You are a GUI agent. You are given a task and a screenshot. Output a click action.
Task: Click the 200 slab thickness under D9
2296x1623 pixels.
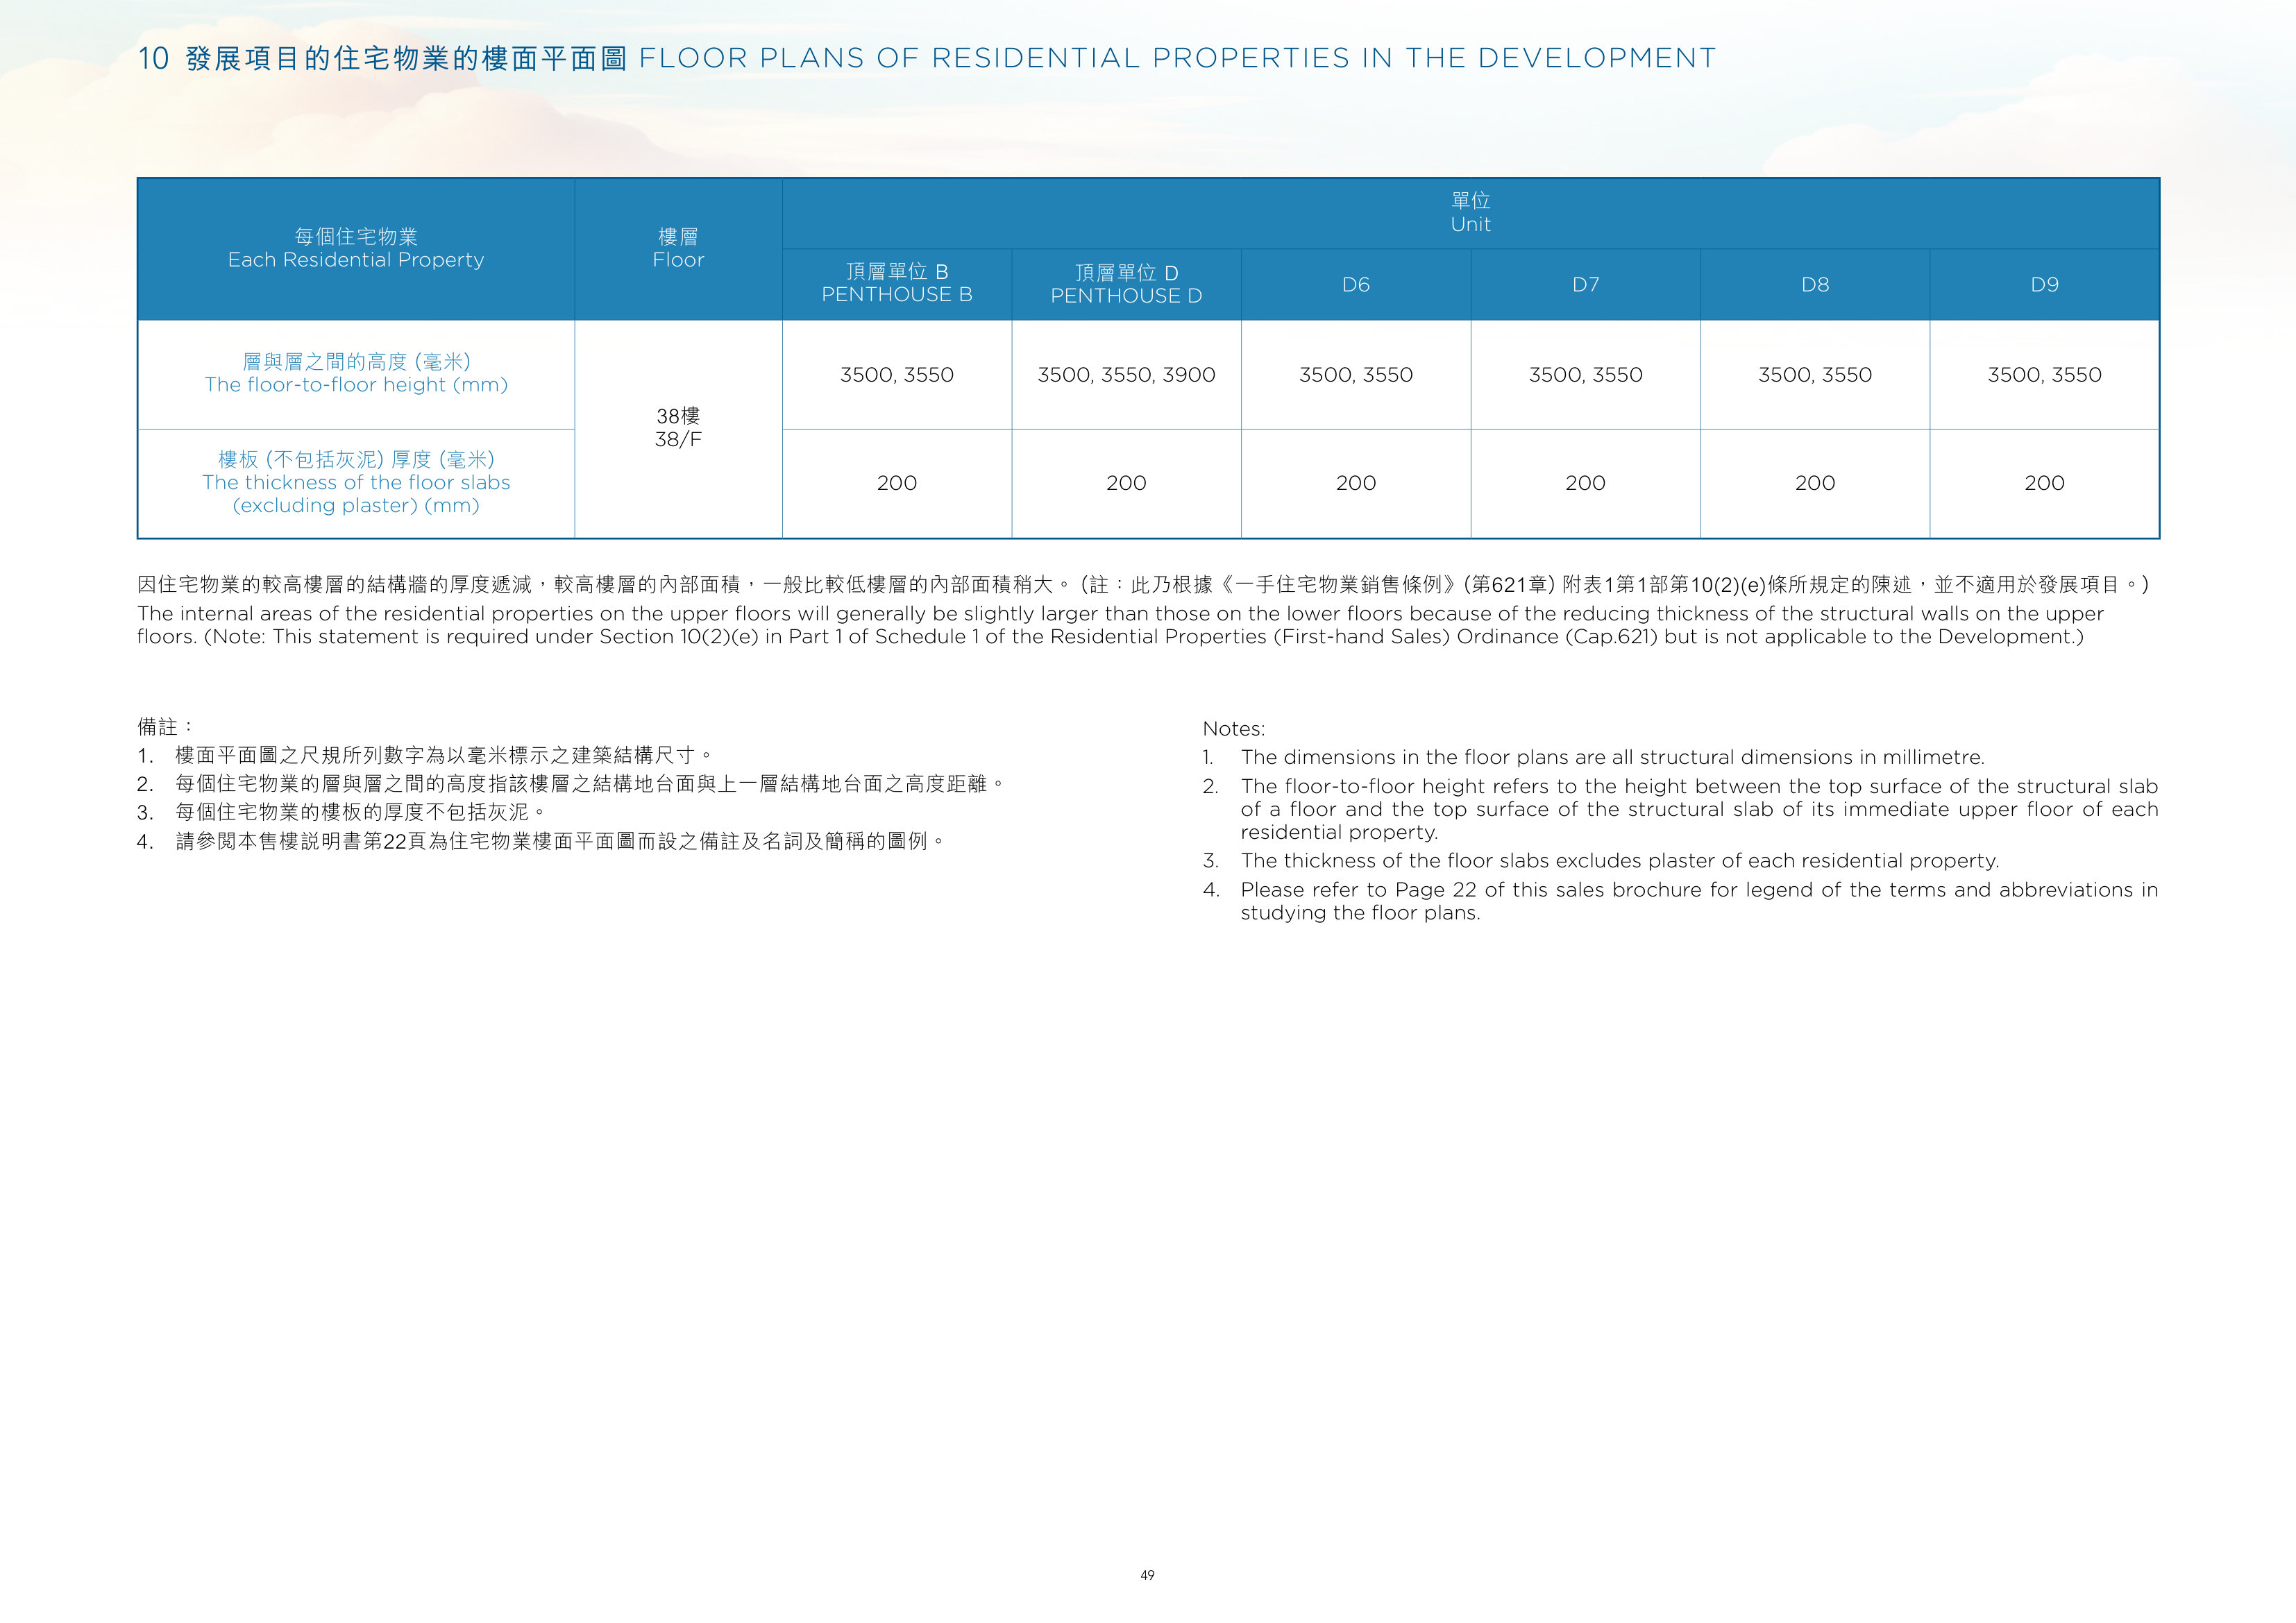[x=2044, y=483]
